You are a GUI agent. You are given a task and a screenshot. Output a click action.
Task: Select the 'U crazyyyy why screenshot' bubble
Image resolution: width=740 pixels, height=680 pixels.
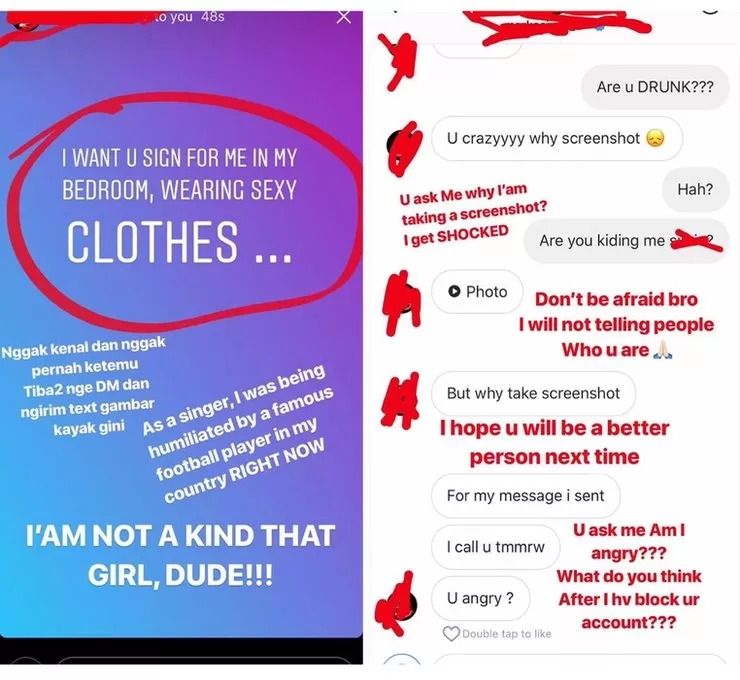[x=557, y=138]
